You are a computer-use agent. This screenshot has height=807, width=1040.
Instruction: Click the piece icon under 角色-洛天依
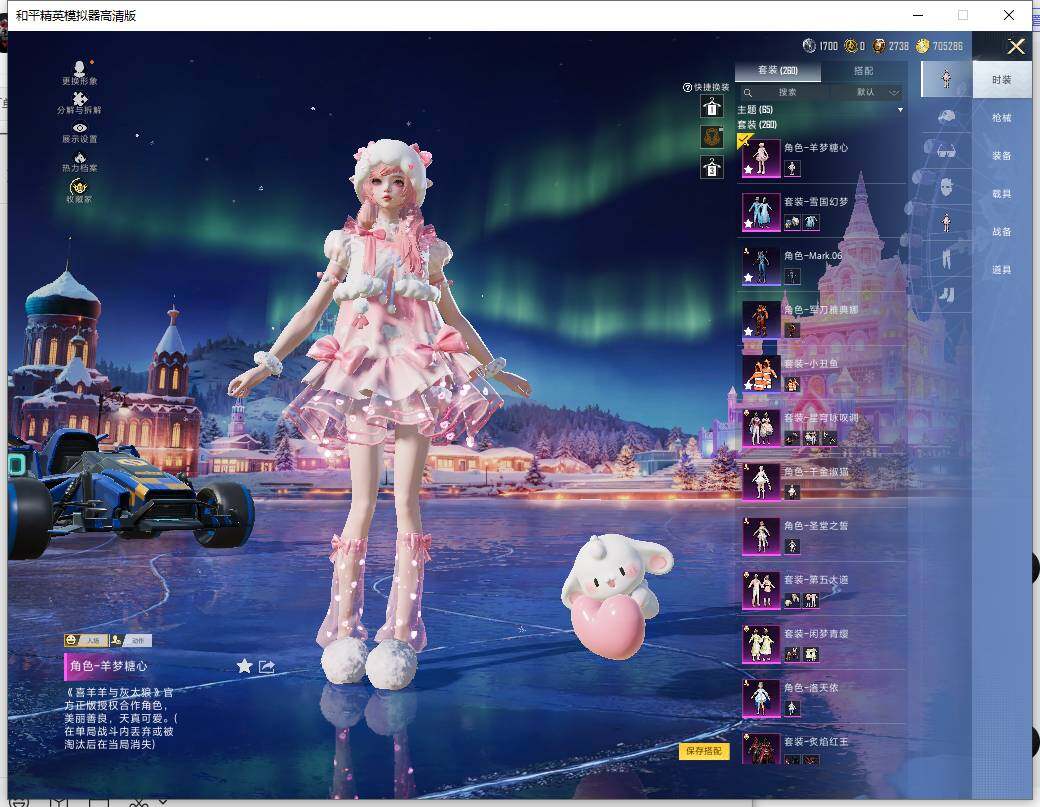[792, 708]
